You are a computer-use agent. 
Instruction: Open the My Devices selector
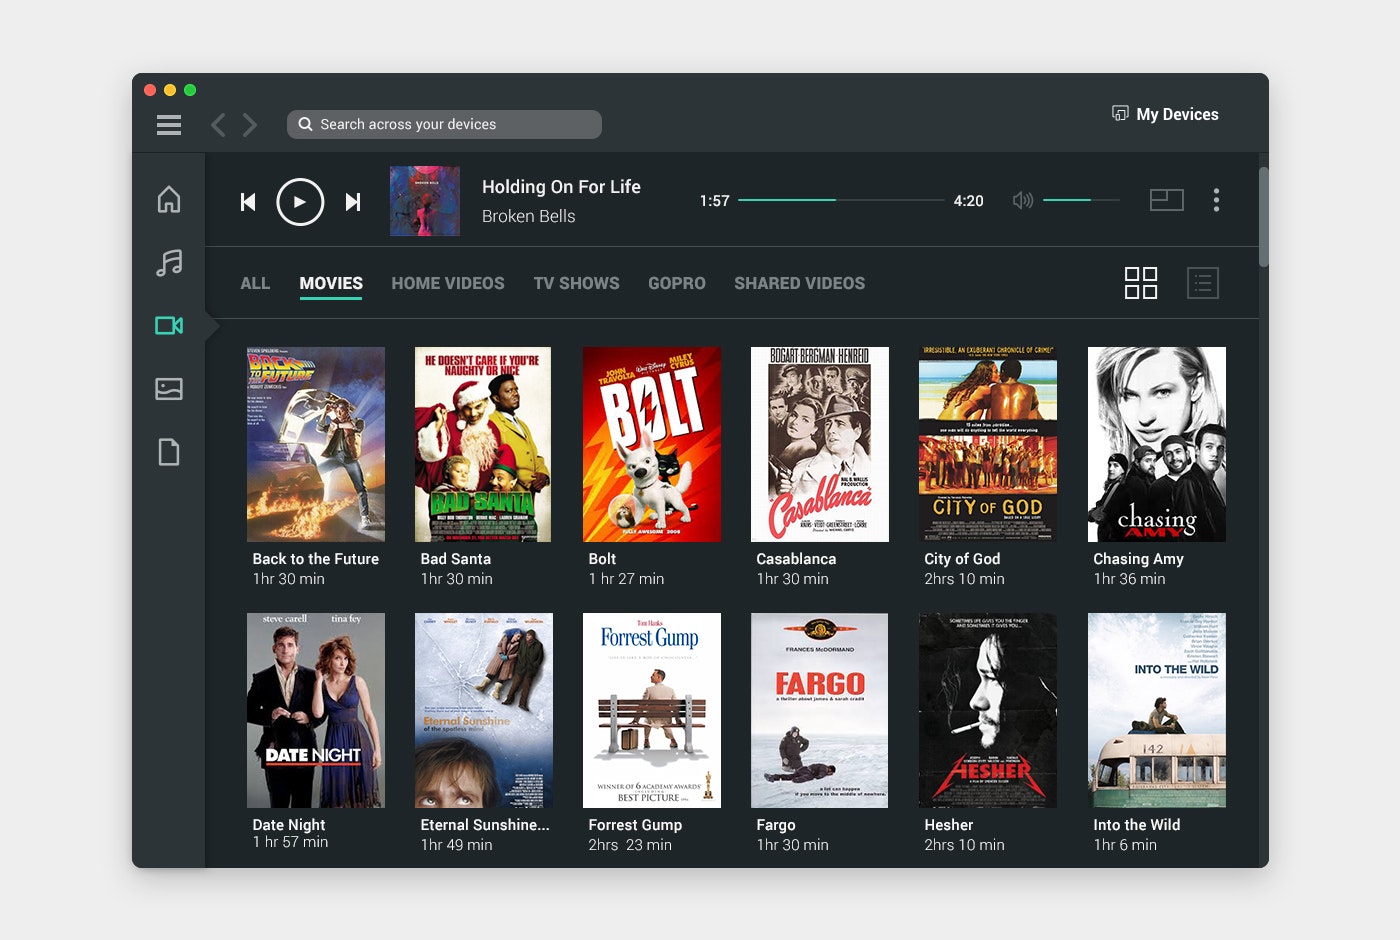point(1165,114)
